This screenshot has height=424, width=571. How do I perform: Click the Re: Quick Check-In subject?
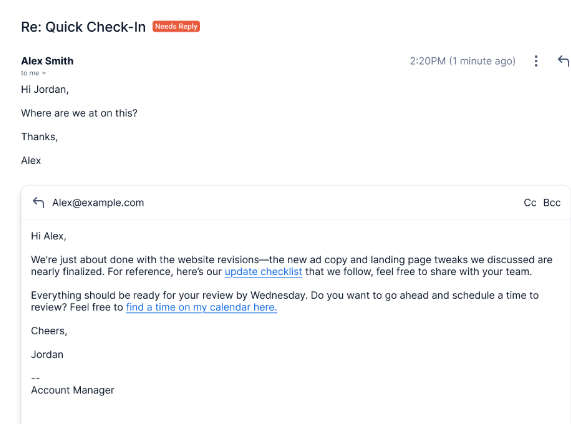tap(83, 27)
